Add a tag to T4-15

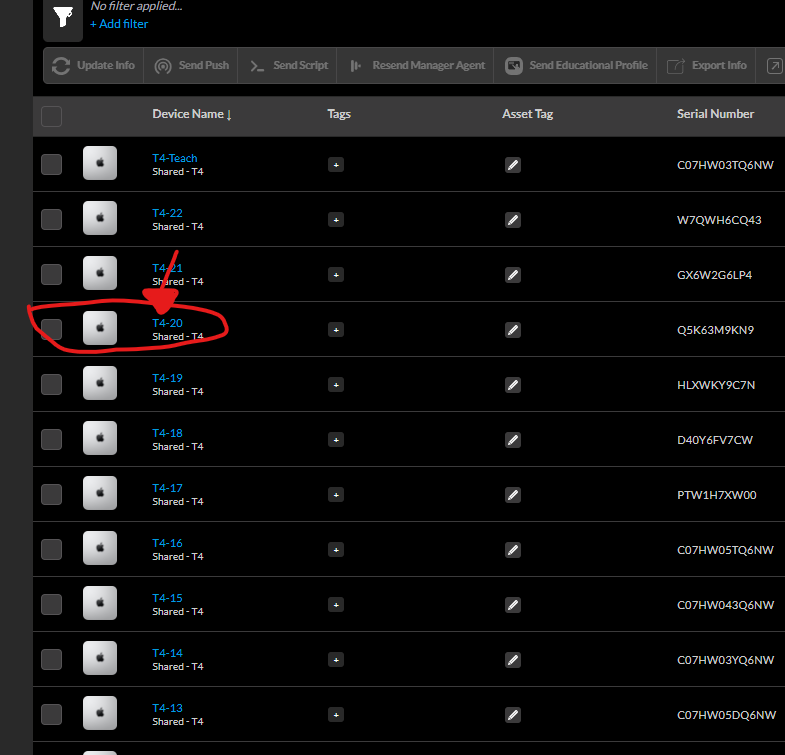pyautogui.click(x=336, y=605)
